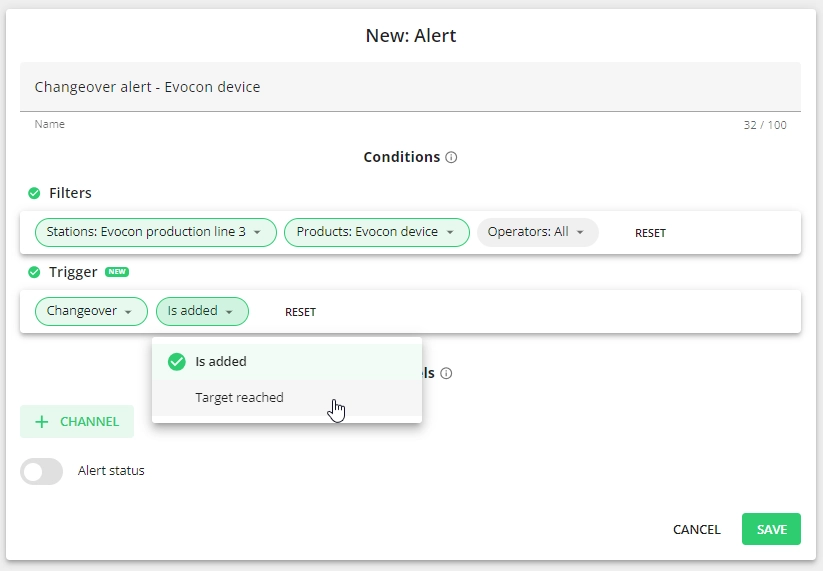
Task: Click the checkmark icon on the Is added option
Action: pos(177,362)
